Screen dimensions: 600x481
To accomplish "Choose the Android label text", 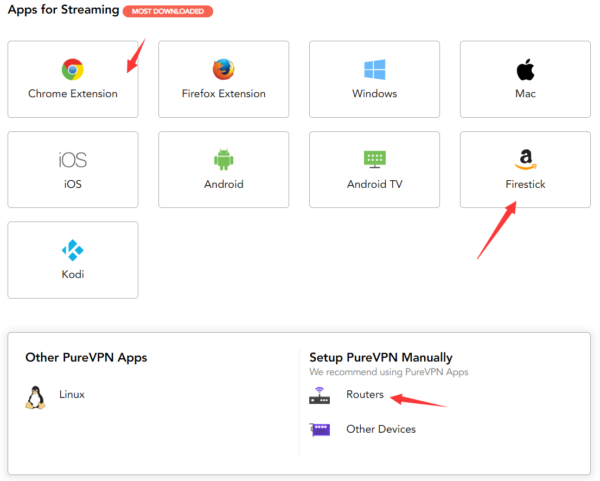I will pos(223,184).
